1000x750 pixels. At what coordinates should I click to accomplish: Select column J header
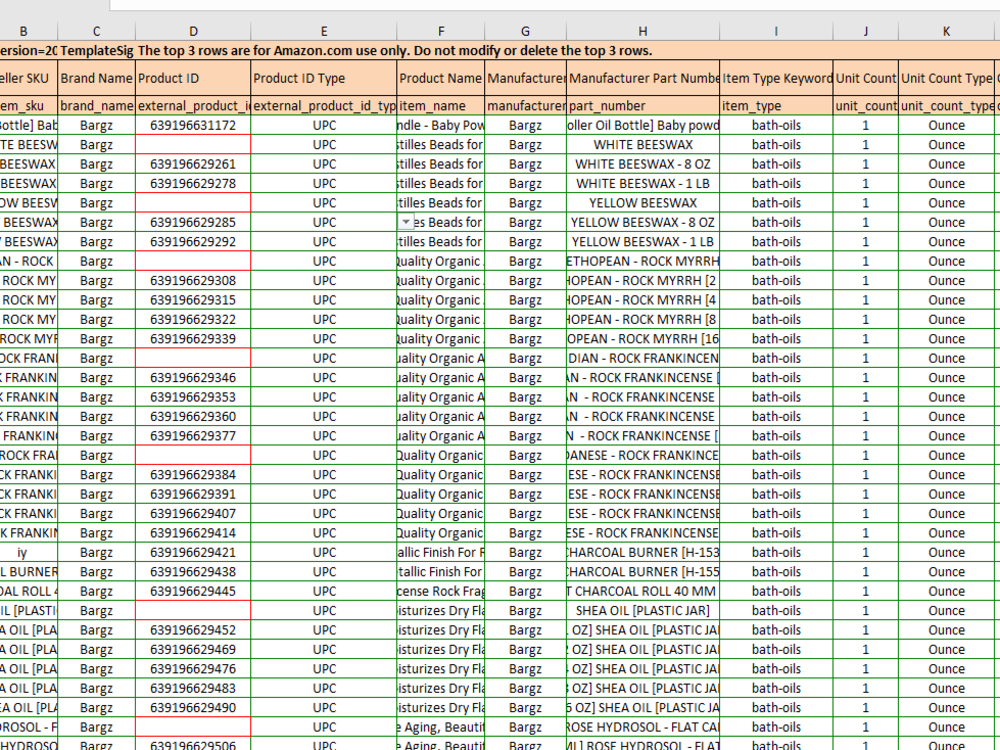[865, 31]
